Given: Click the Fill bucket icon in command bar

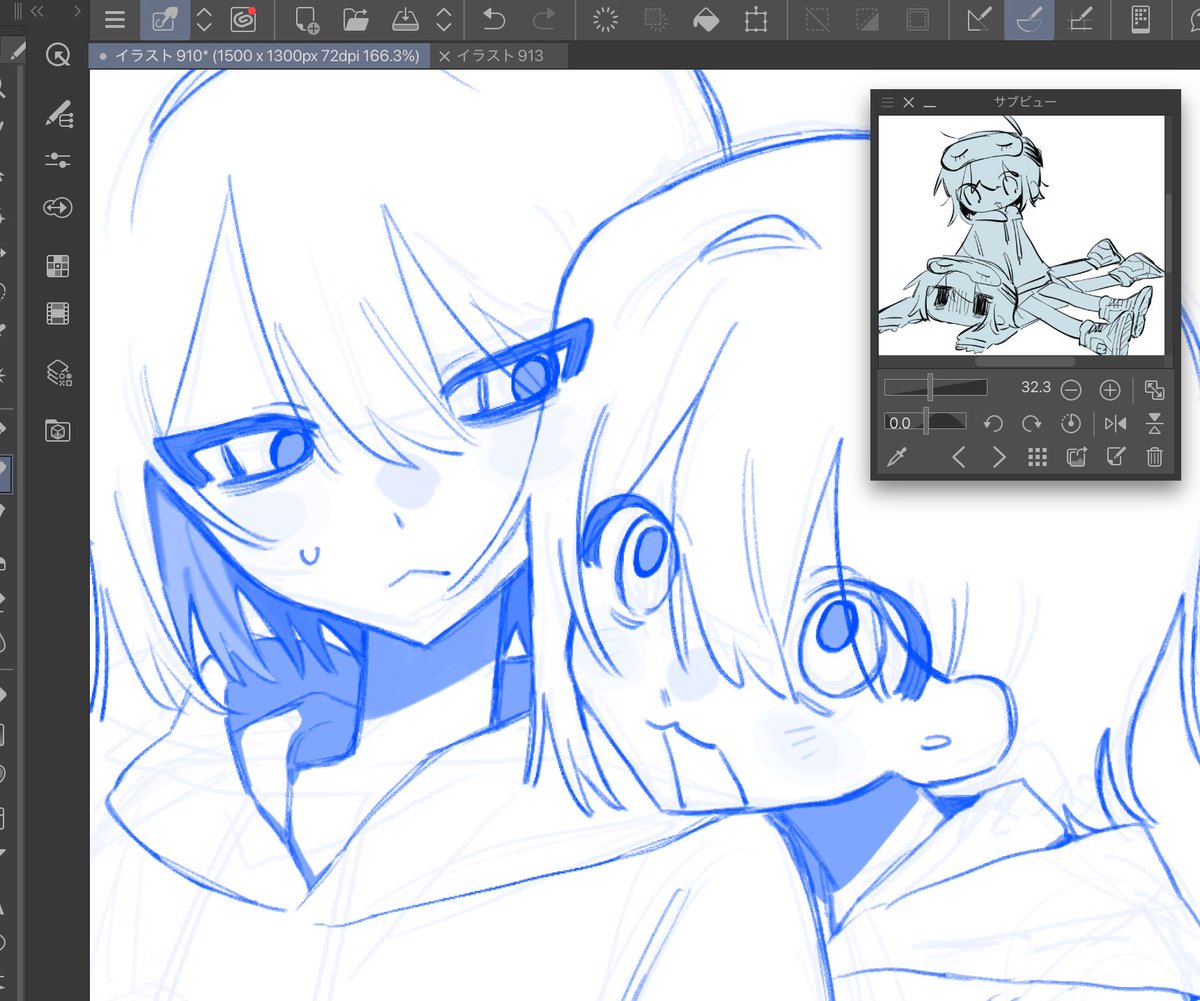Looking at the screenshot, I should [706, 20].
